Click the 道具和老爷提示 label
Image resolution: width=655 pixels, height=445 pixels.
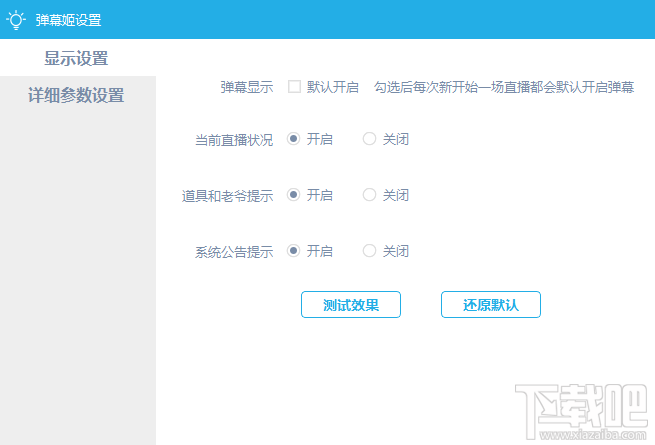click(x=228, y=196)
